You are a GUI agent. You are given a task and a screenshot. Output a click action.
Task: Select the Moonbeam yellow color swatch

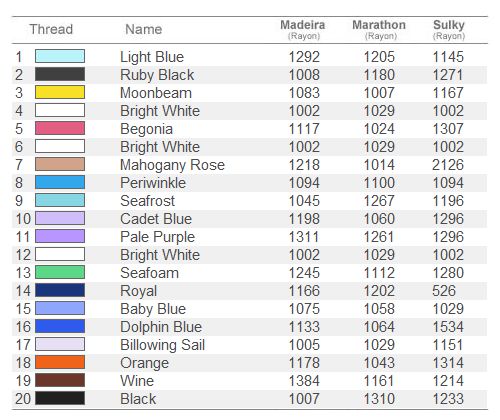coord(60,92)
